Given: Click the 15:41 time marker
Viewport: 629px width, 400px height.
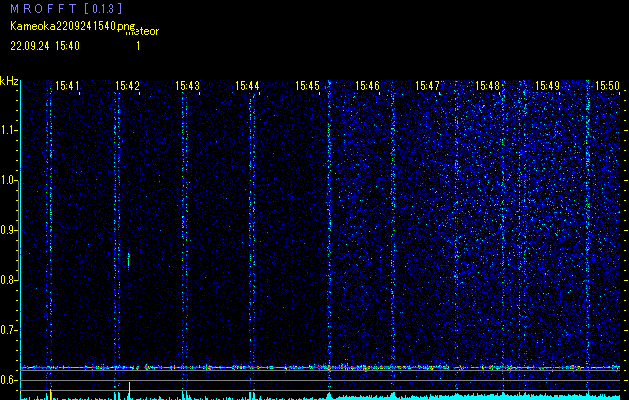Looking at the screenshot, I should coord(67,85).
